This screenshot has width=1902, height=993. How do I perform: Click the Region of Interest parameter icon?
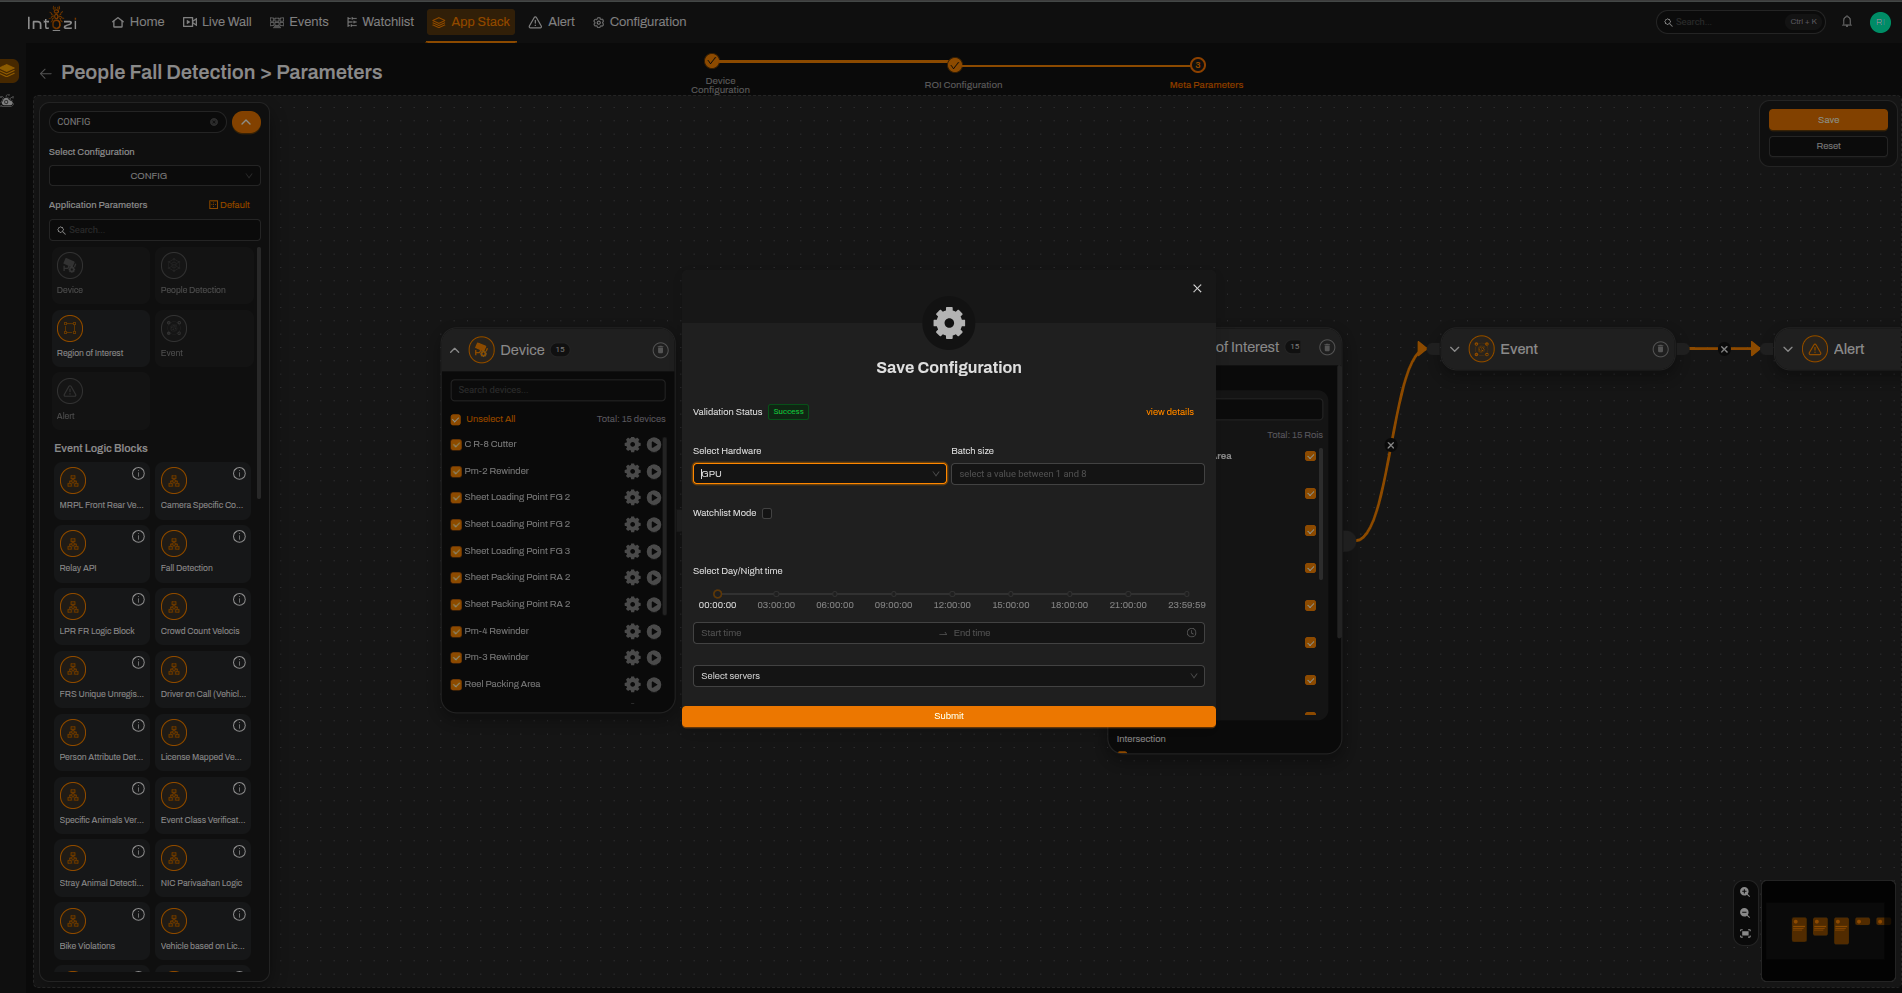click(70, 328)
